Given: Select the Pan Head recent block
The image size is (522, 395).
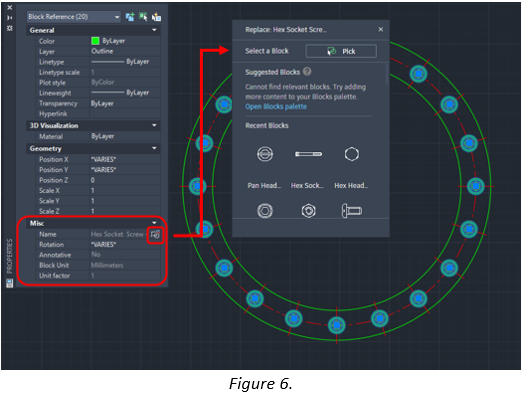Looking at the screenshot, I should (x=265, y=165).
